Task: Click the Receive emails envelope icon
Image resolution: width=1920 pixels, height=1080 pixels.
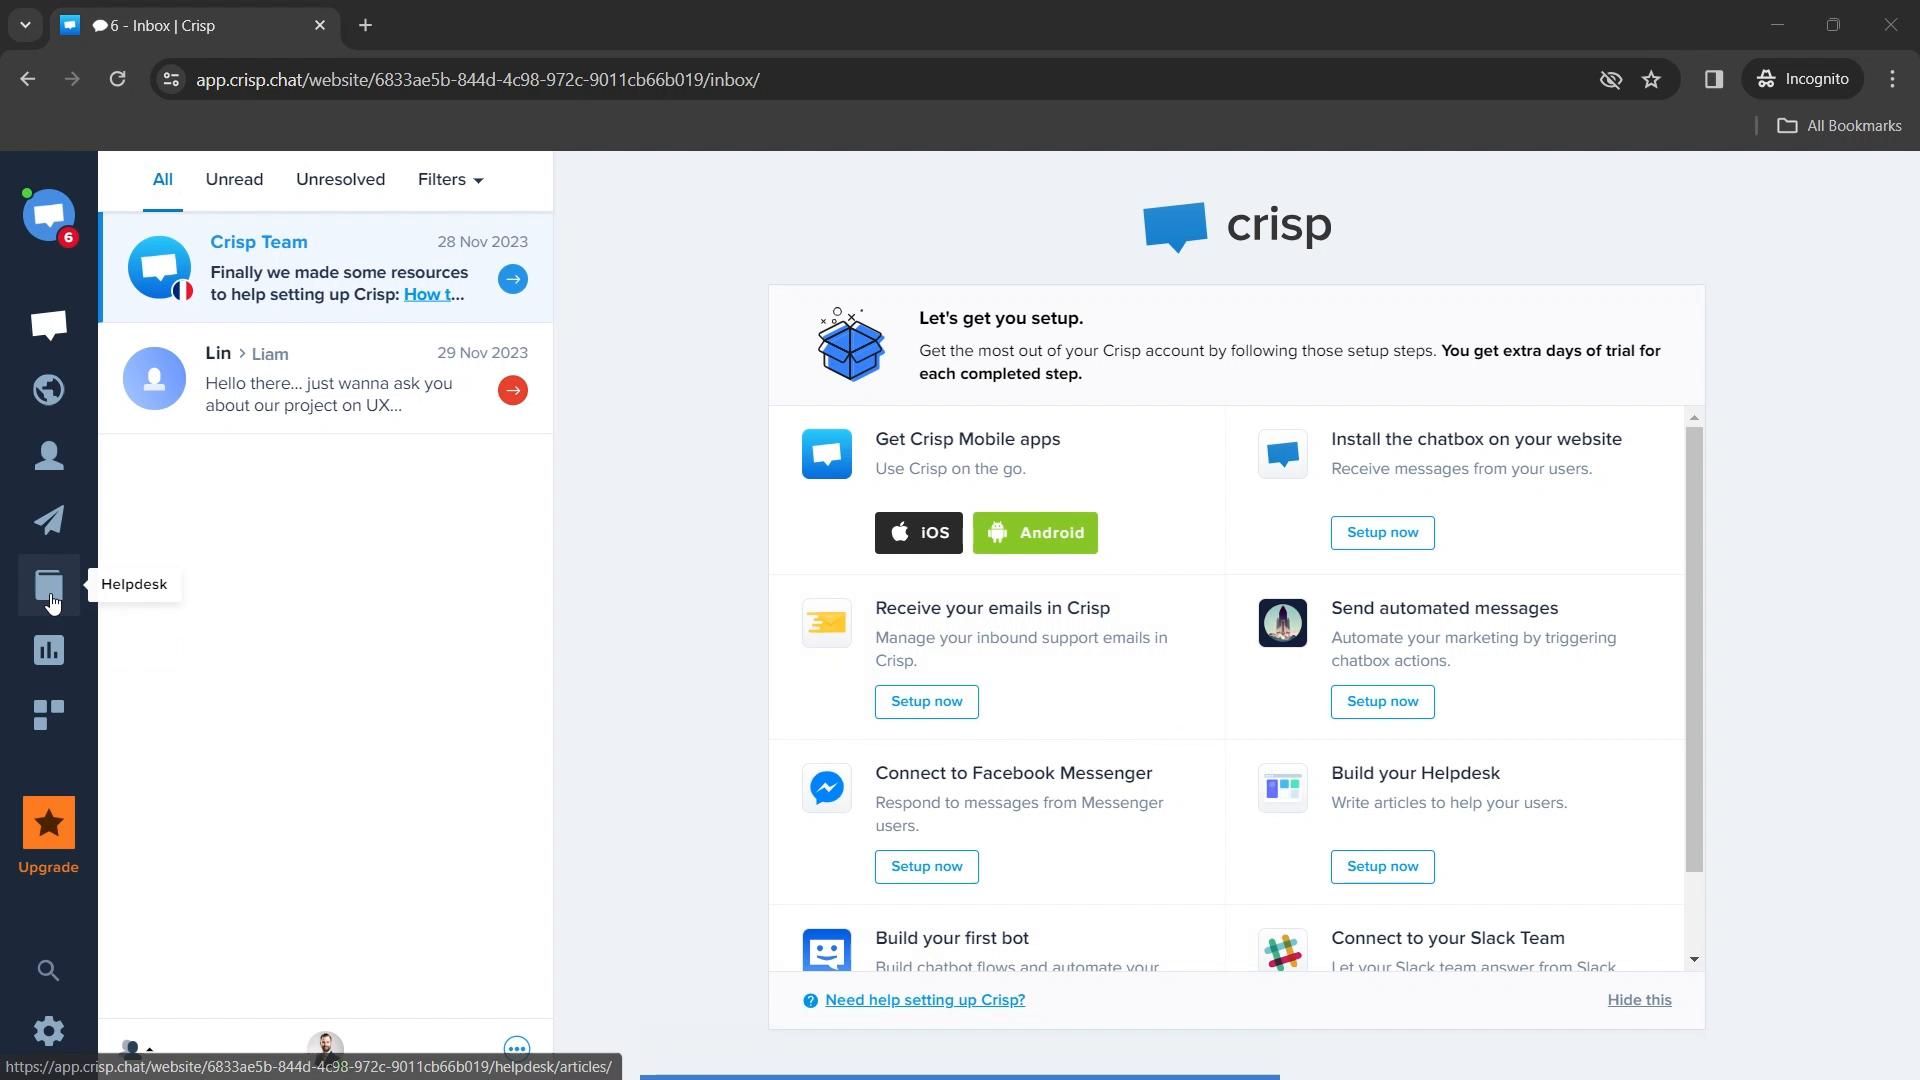Action: pos(827,623)
